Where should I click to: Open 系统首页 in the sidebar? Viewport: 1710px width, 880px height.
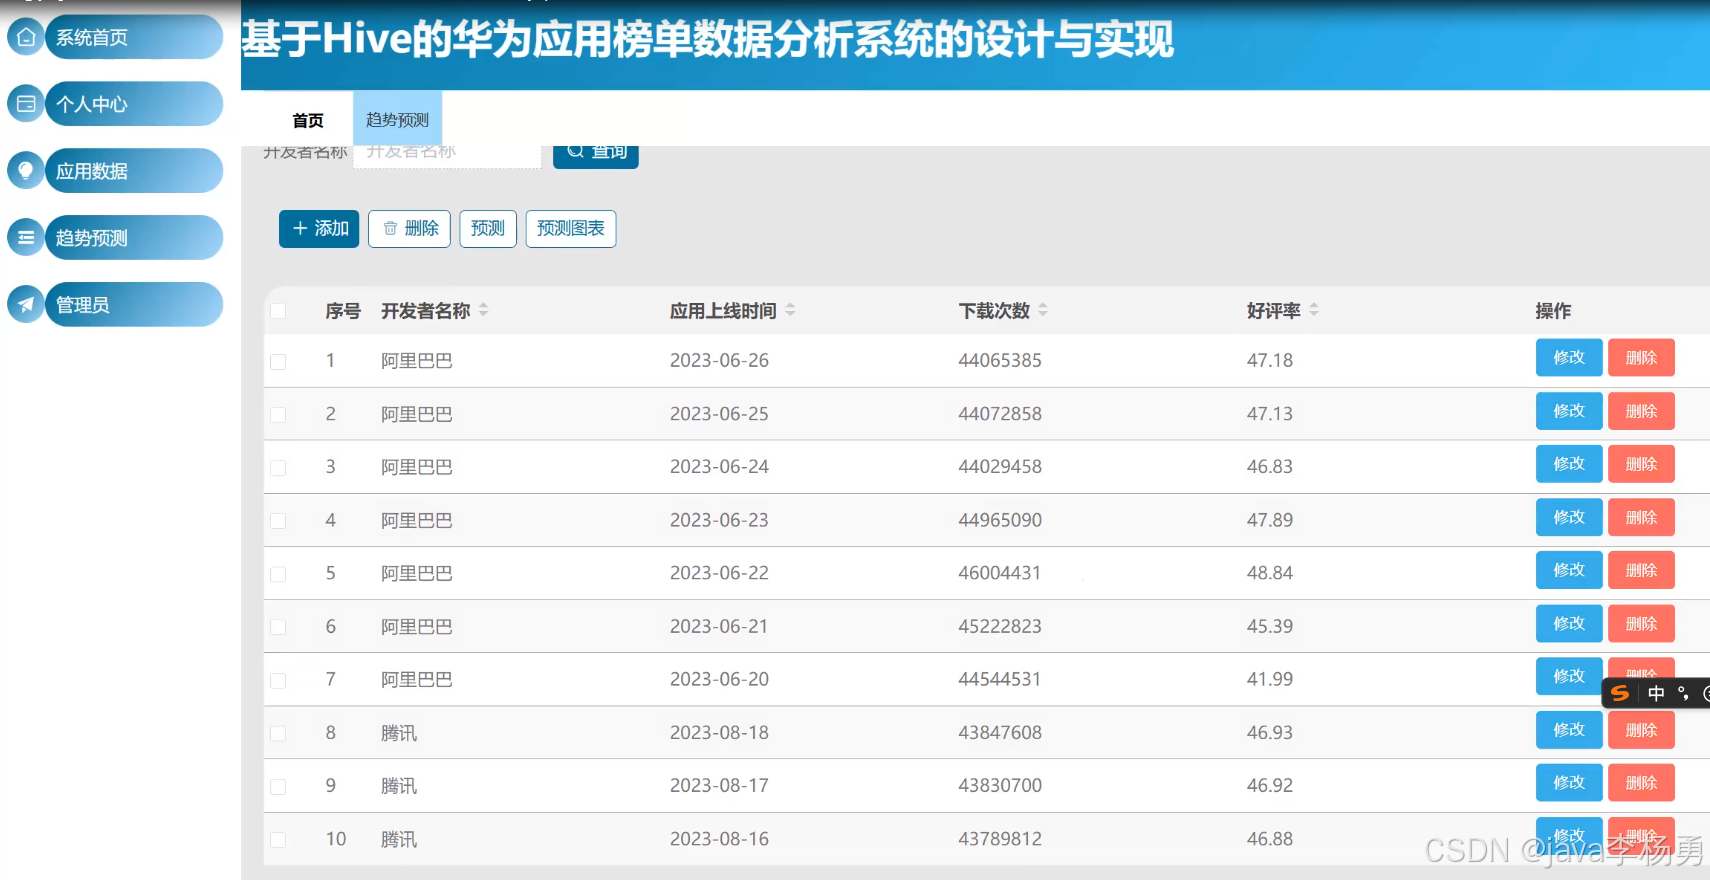pyautogui.click(x=134, y=37)
